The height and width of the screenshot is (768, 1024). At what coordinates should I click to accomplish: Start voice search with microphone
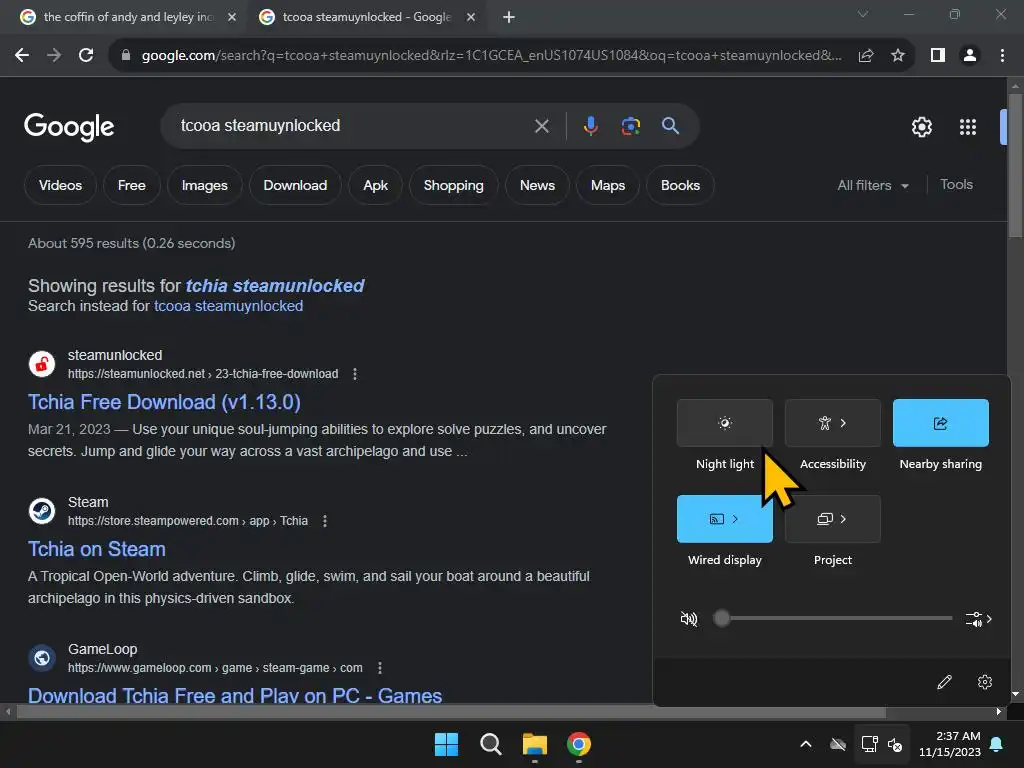tap(590, 126)
